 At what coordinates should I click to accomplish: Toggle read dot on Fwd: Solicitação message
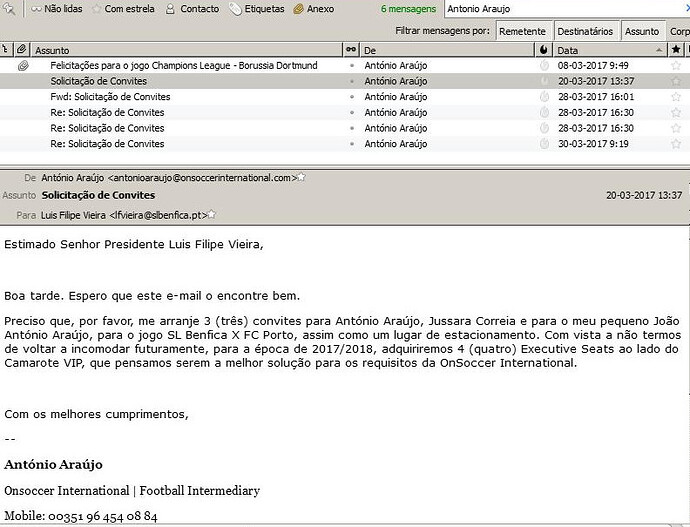pyautogui.click(x=352, y=97)
